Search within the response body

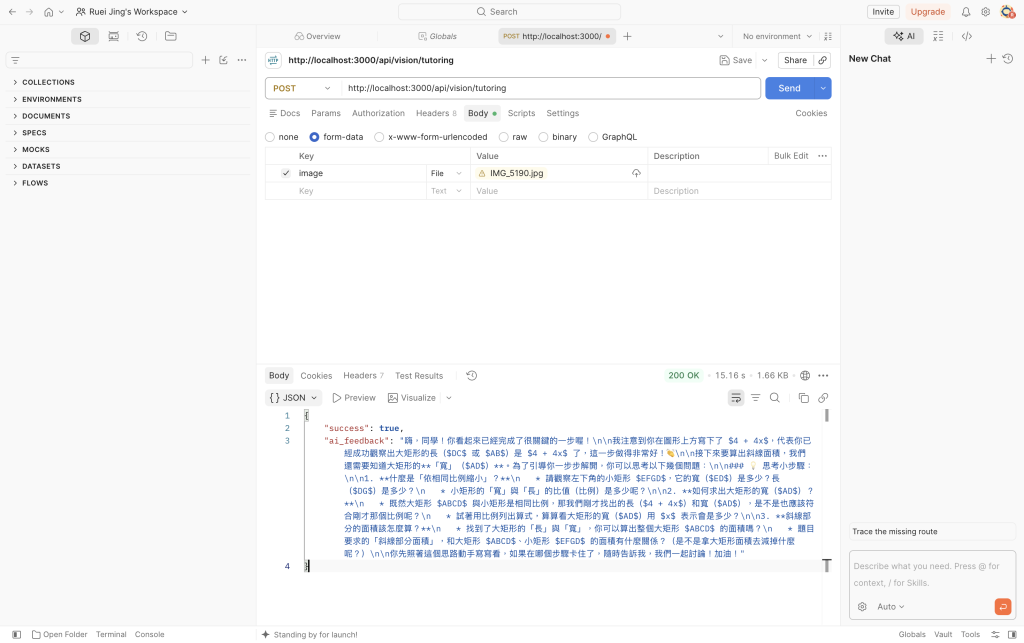point(775,398)
